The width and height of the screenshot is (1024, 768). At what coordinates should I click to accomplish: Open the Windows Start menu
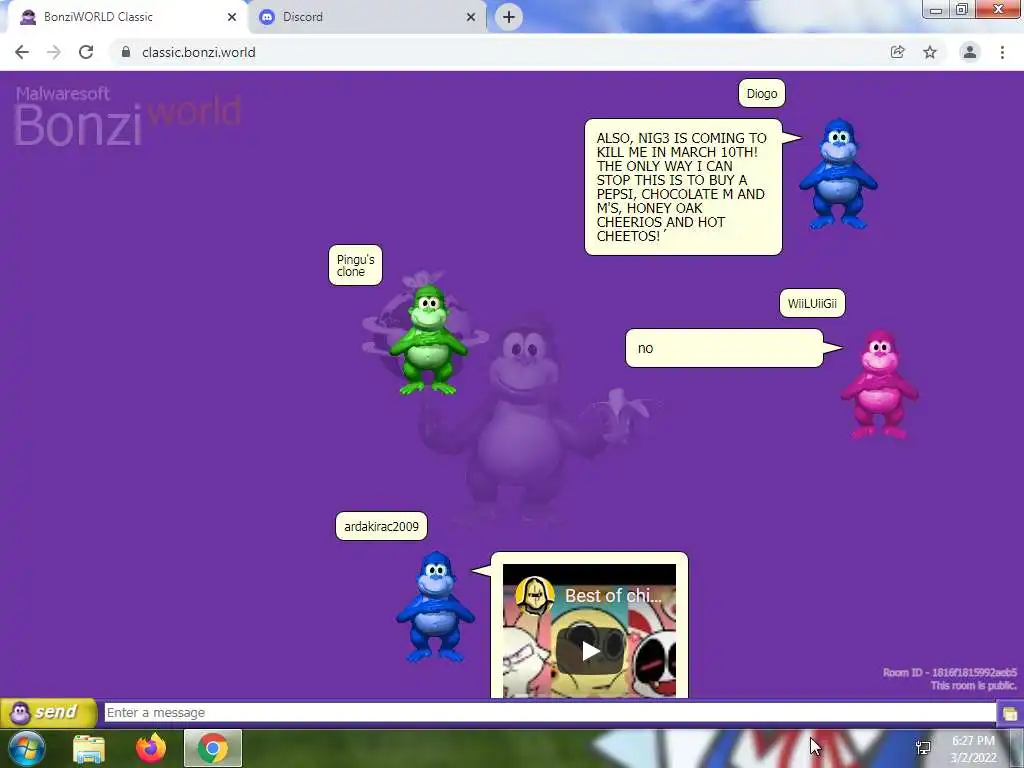27,748
